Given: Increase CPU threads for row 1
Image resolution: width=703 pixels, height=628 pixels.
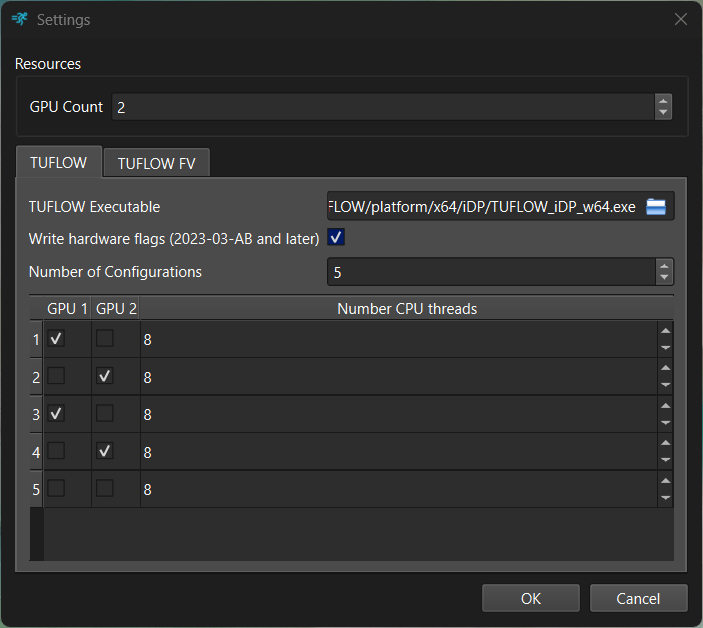Looking at the screenshot, I should (665, 331).
